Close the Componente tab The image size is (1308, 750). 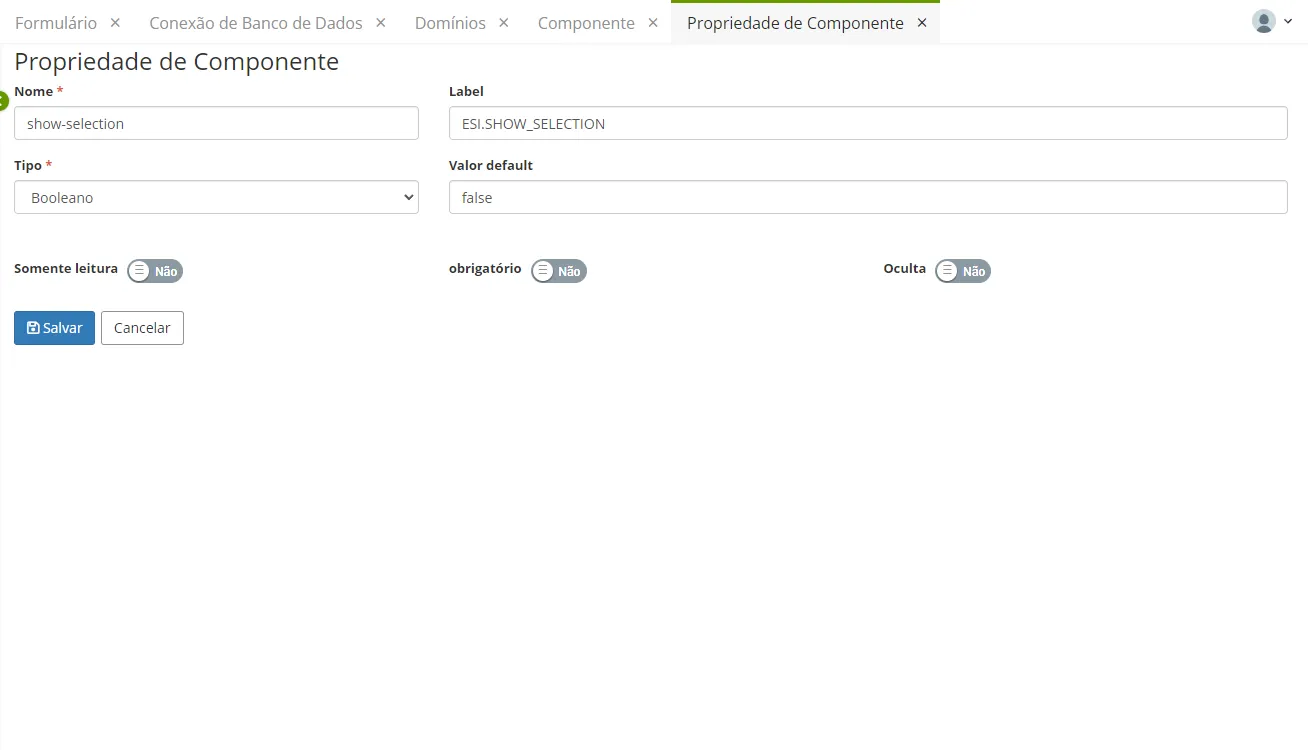click(x=653, y=22)
